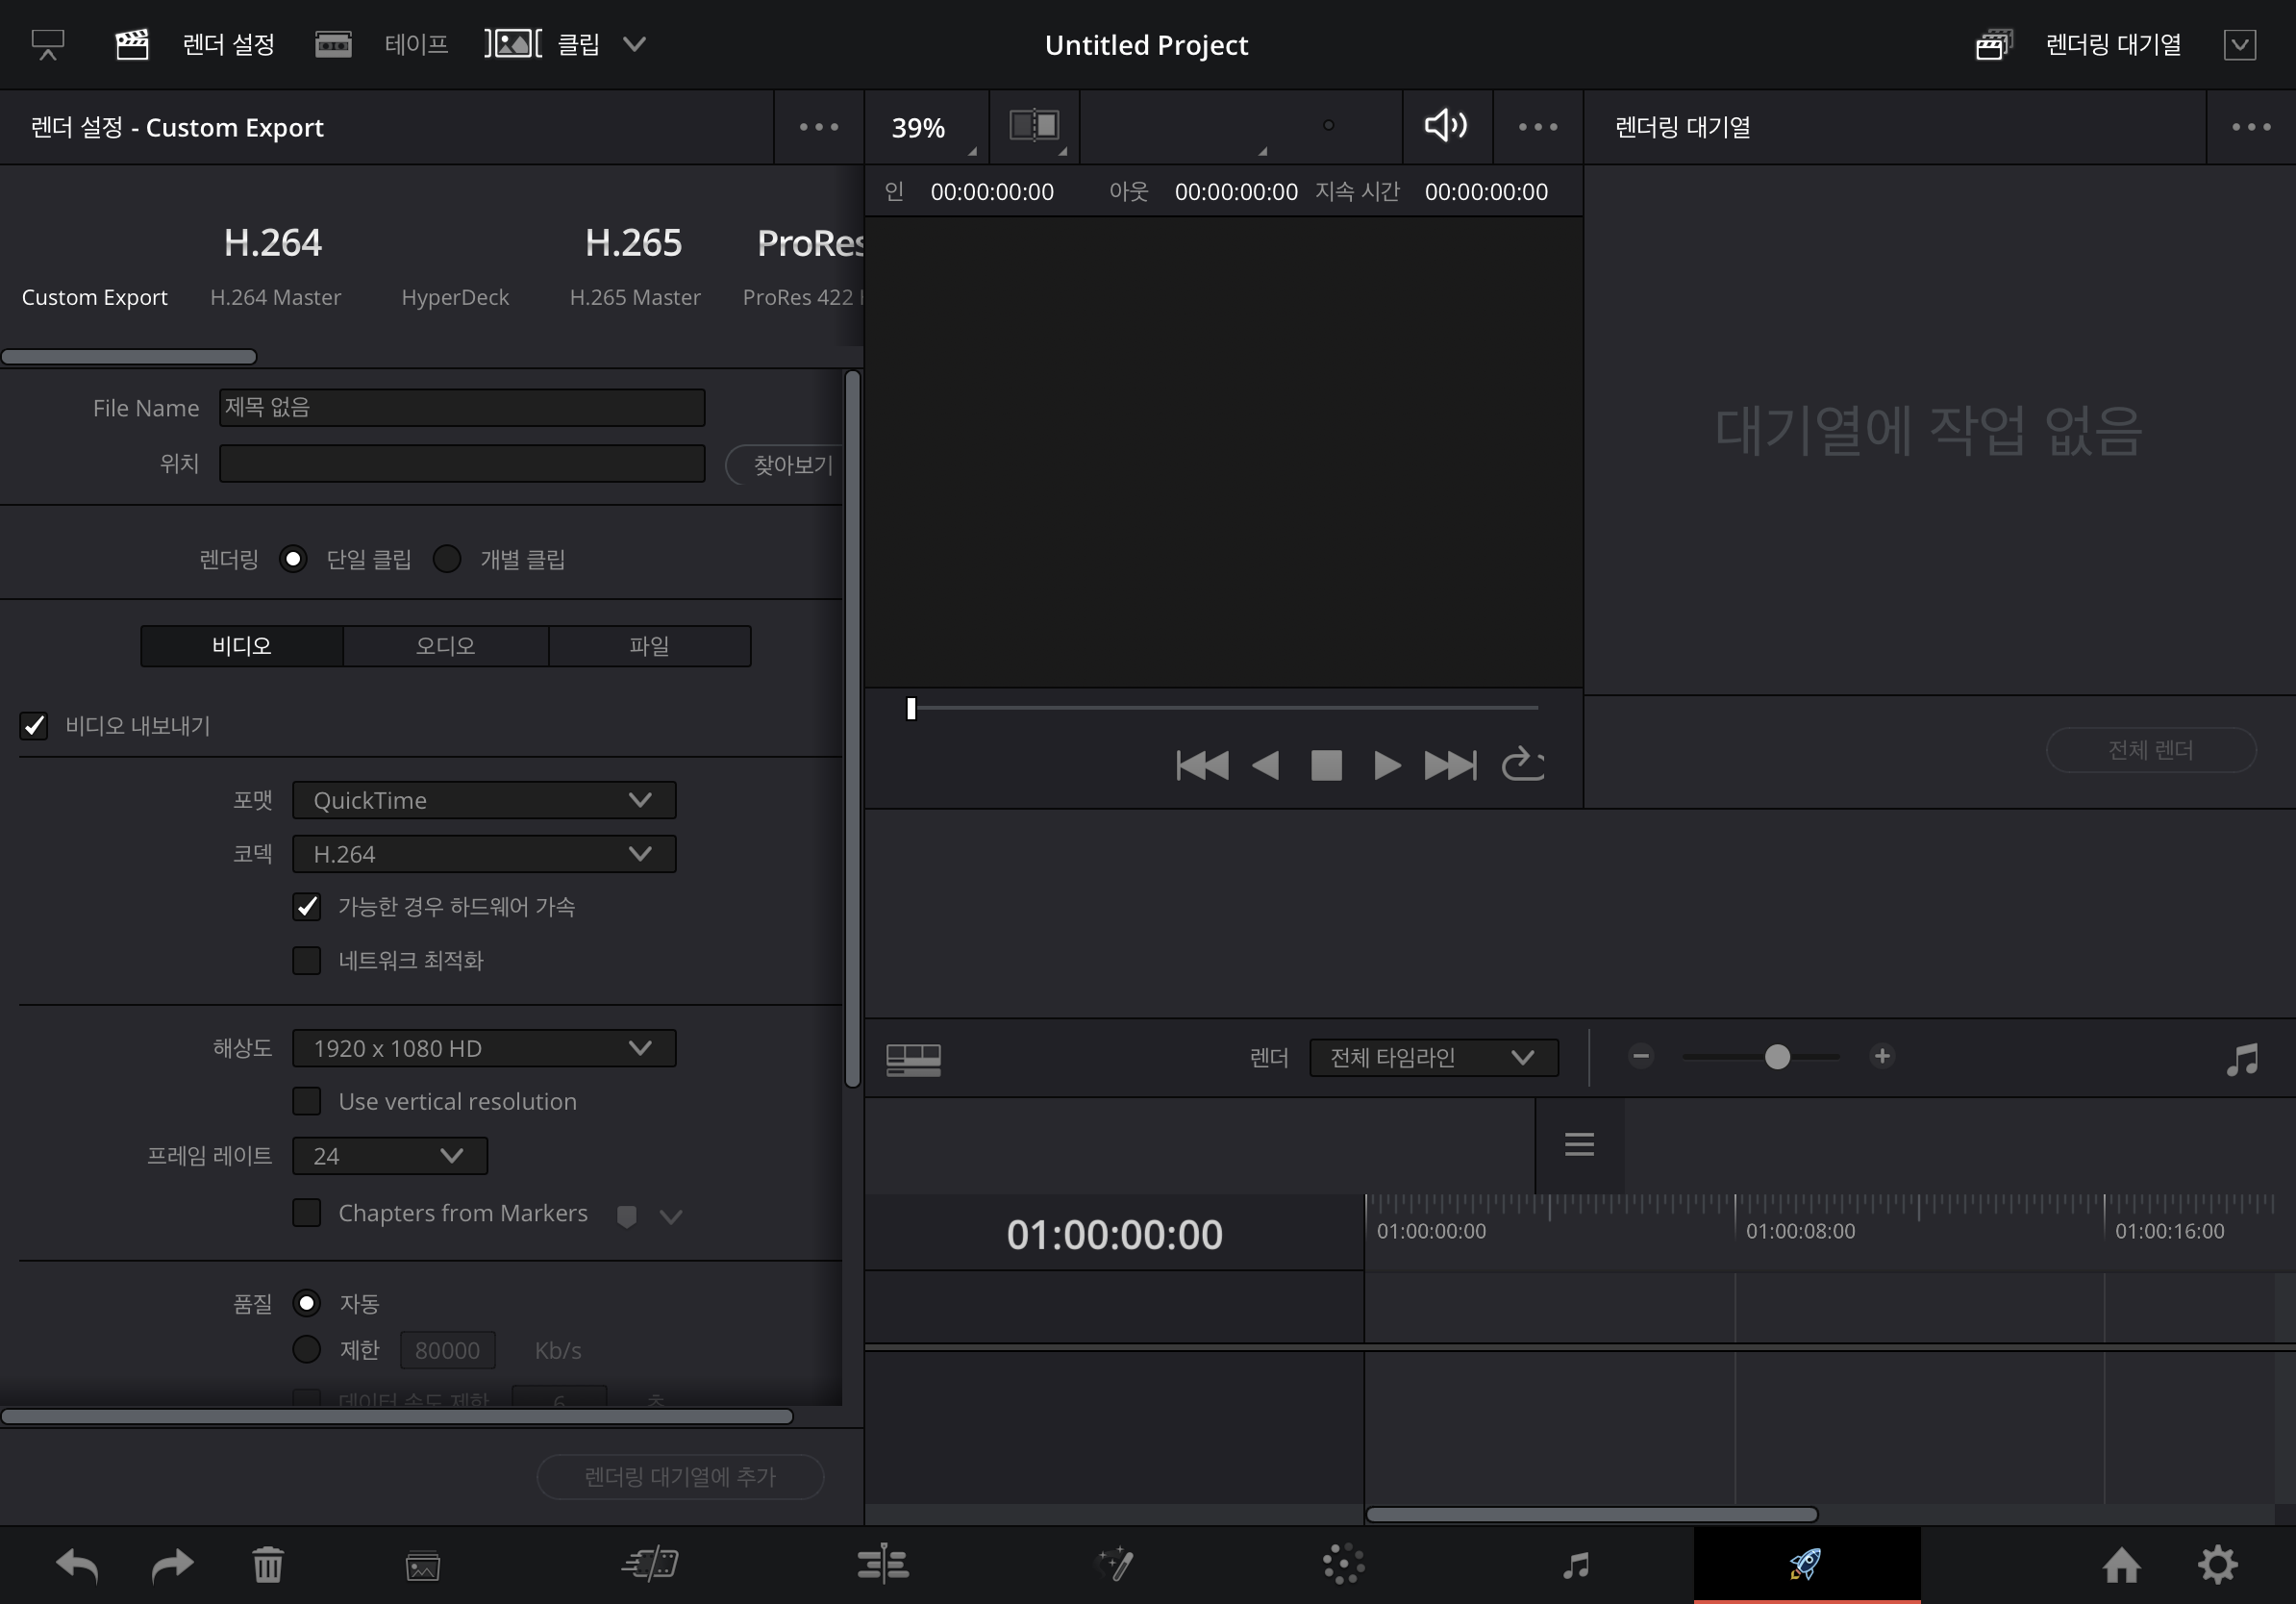The image size is (2296, 1604).
Task: Open the Media page icon
Action: tap(423, 1564)
